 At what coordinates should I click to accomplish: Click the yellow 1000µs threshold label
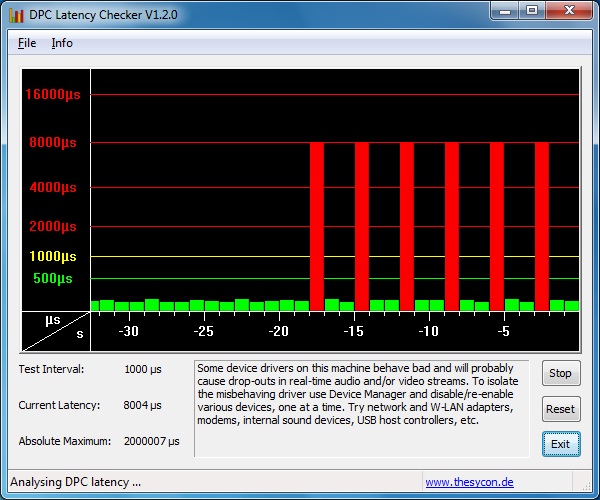52,256
